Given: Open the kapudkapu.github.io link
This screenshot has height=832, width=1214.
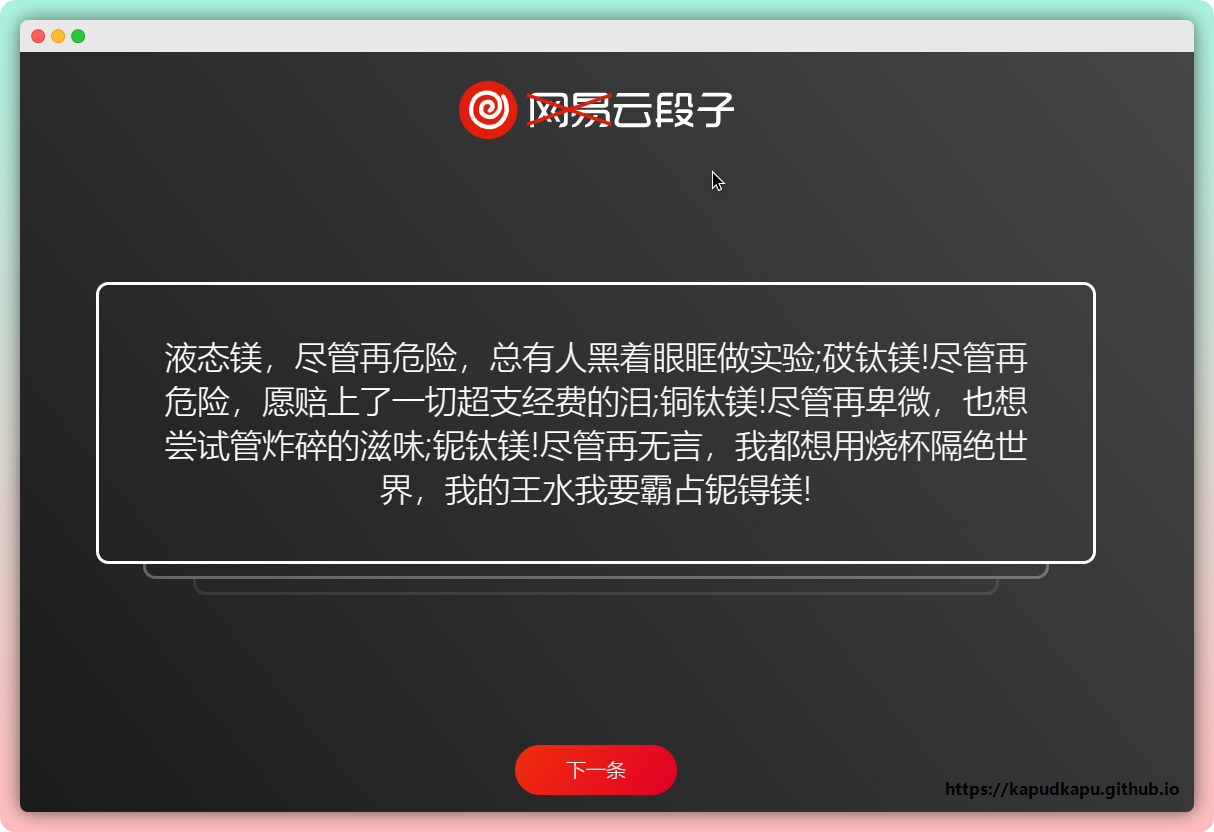Looking at the screenshot, I should point(1062,789).
